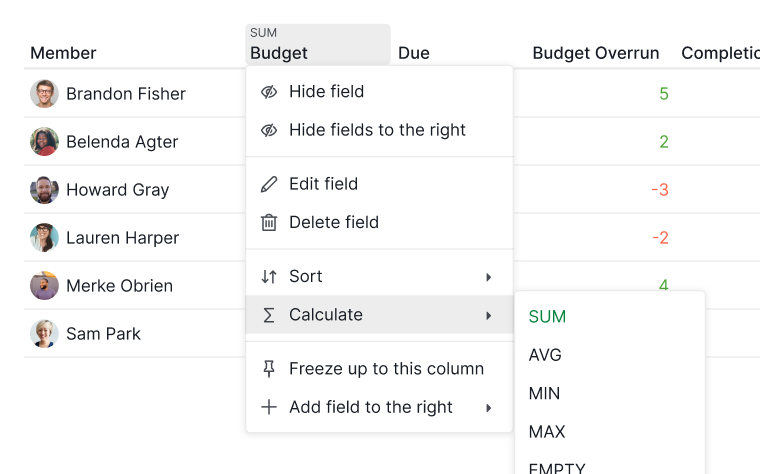Select the MAX calculation option
Viewport: 760px width, 474px height.
[x=547, y=432]
